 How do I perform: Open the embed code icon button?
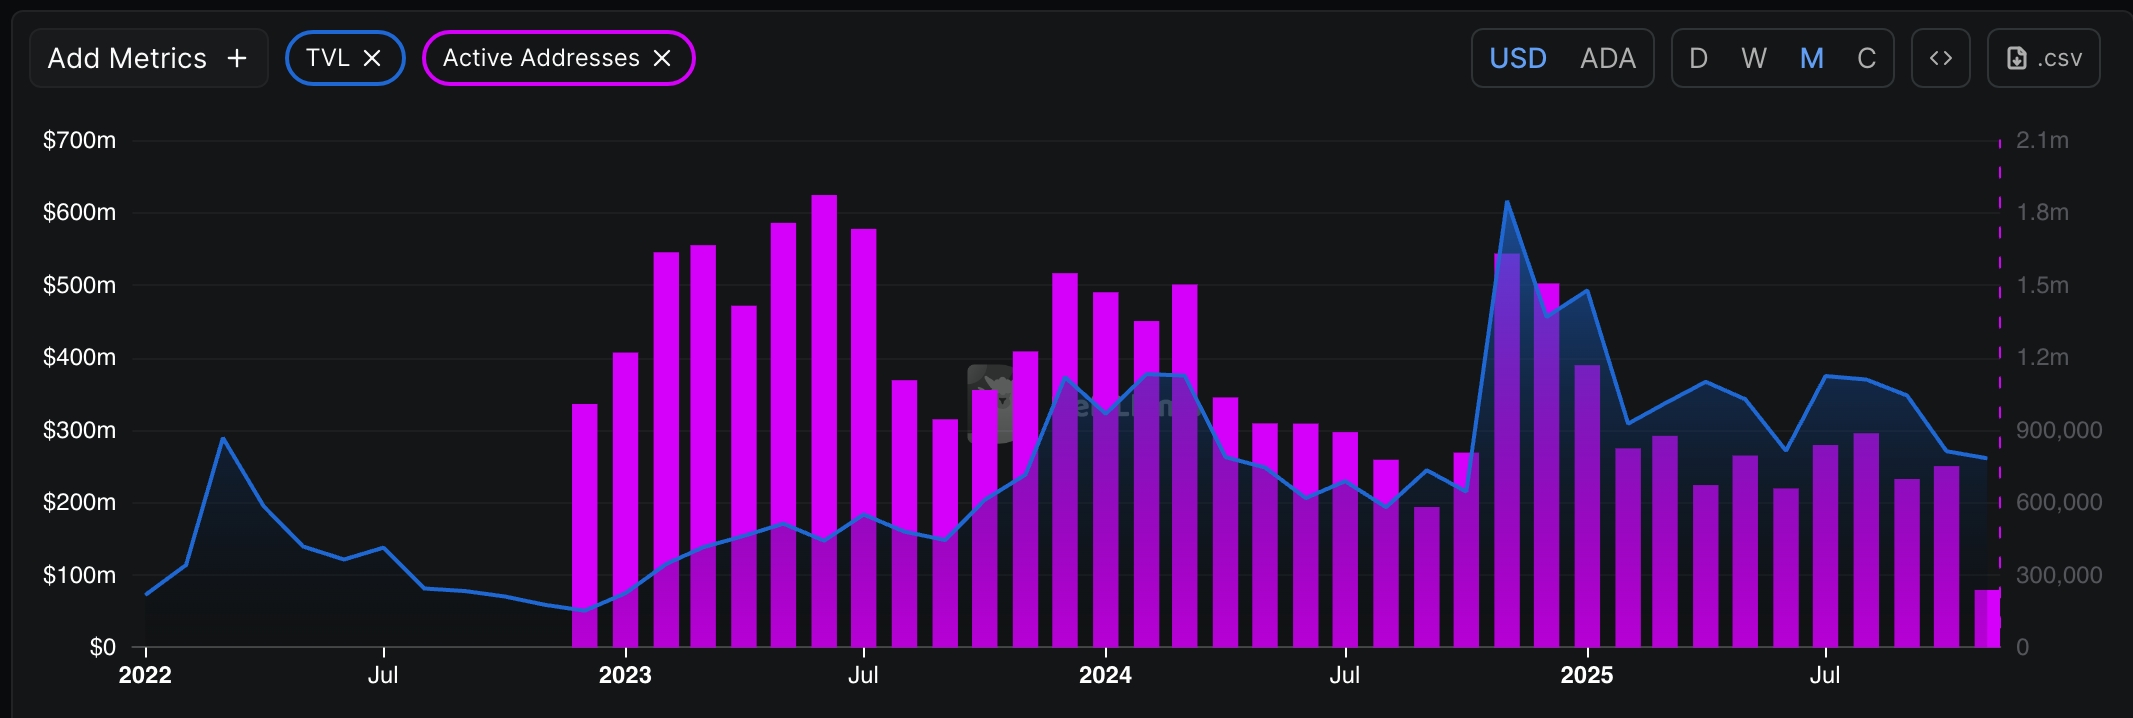[x=1940, y=58]
